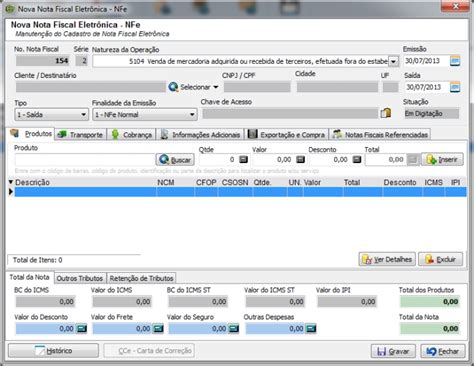This screenshot has width=474, height=366.
Task: Click the Saída date field
Action: (x=426, y=87)
